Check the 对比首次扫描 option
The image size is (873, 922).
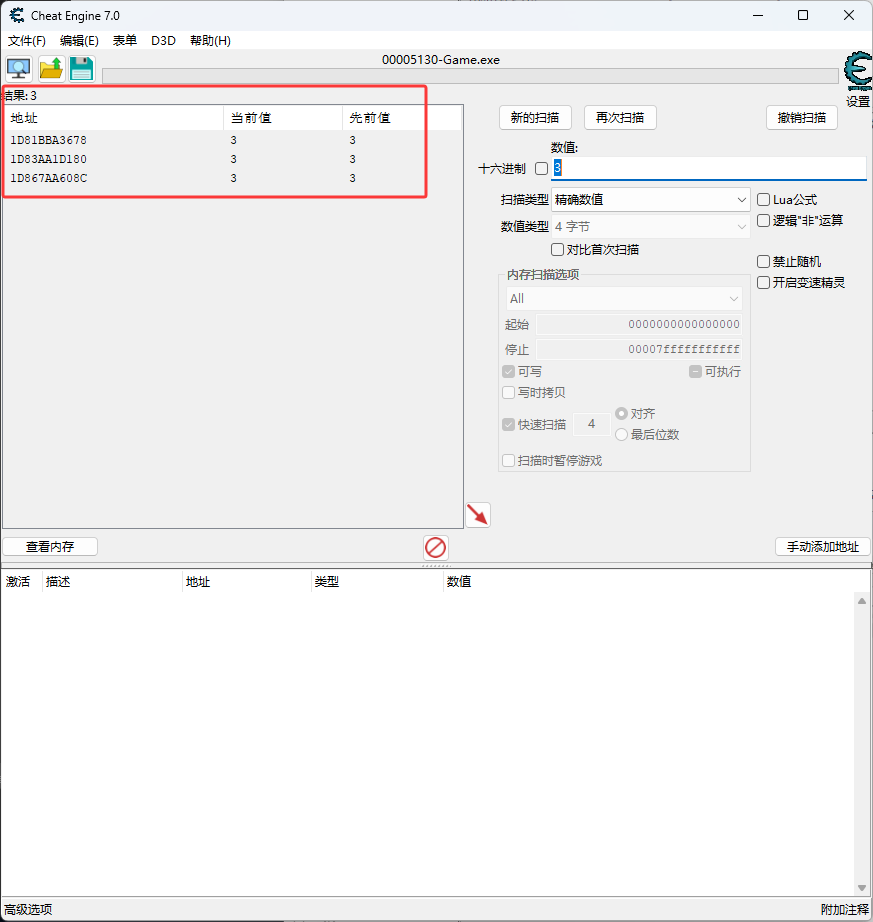tap(557, 250)
